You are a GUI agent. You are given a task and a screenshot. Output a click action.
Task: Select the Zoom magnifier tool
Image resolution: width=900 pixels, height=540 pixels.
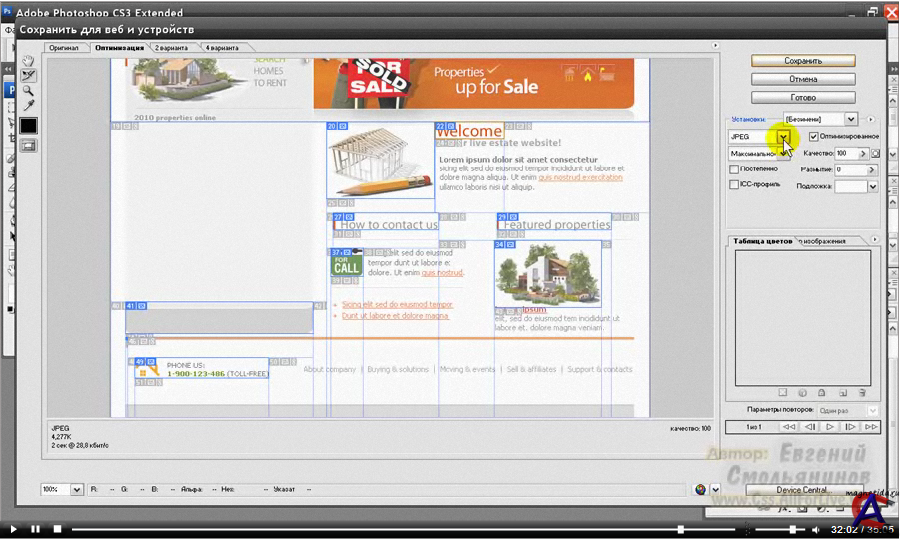click(x=28, y=91)
